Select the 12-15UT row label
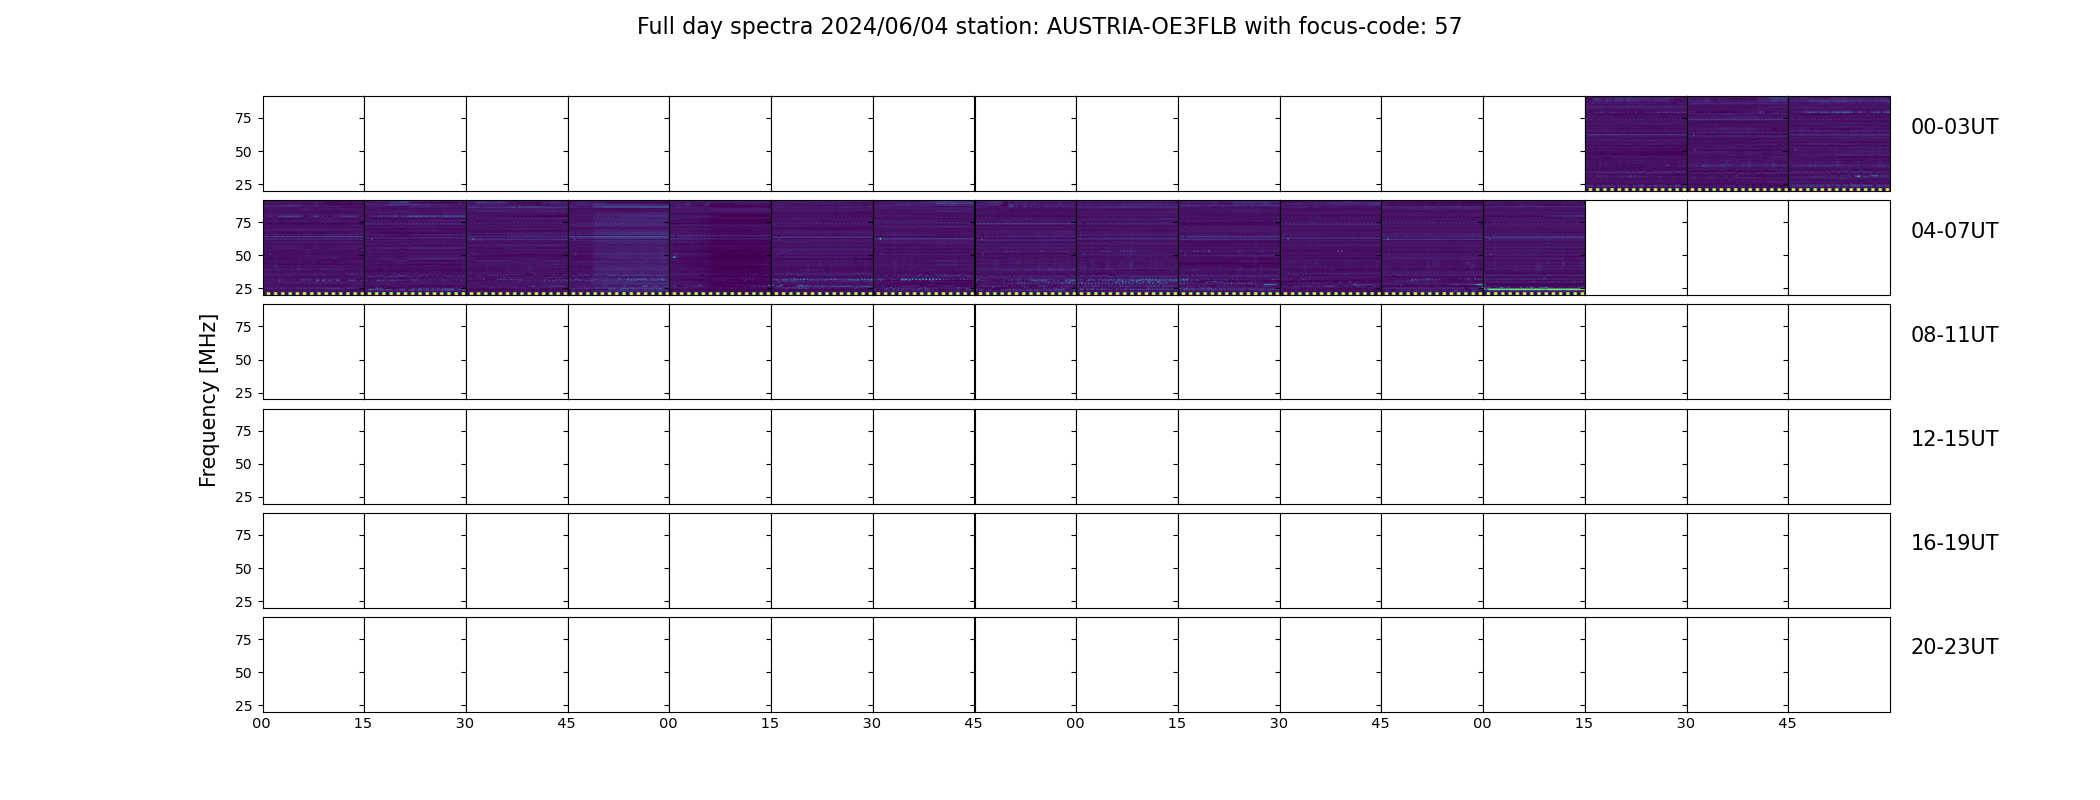This screenshot has height=800, width=2100. (1954, 439)
